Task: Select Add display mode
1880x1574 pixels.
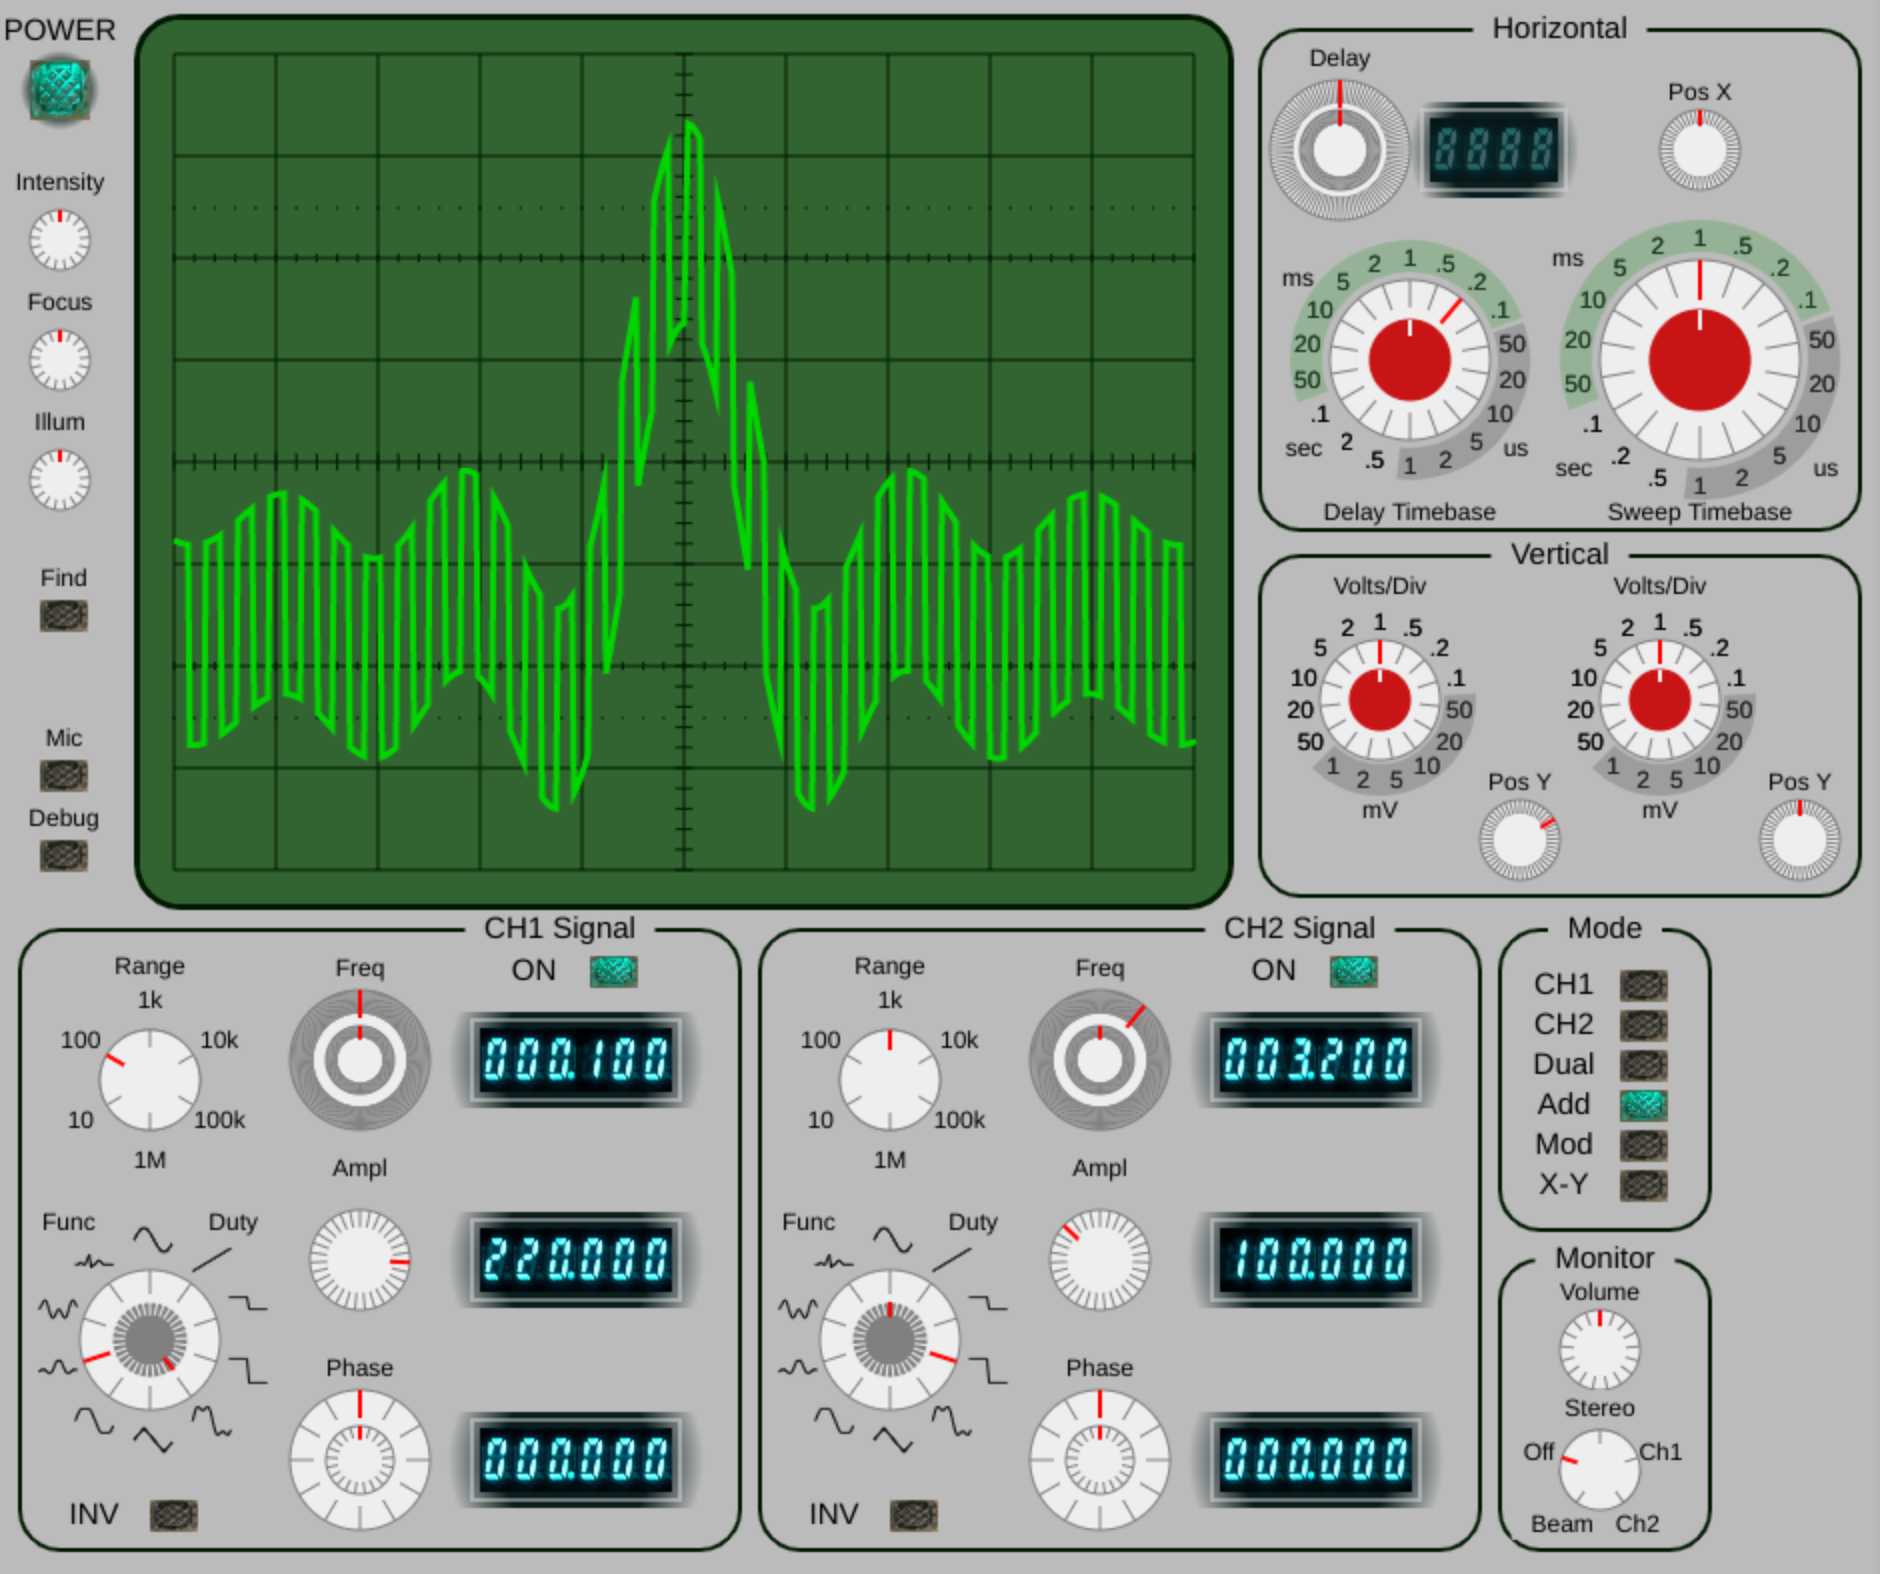Action: (1644, 1106)
